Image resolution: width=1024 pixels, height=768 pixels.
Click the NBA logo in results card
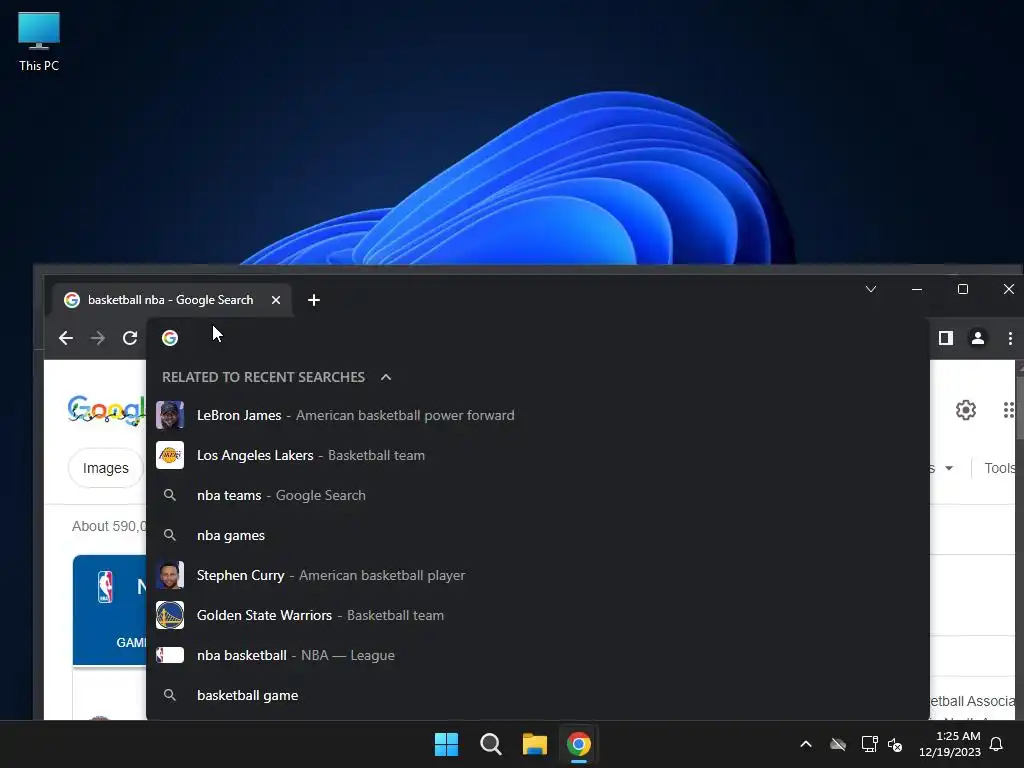tap(105, 586)
